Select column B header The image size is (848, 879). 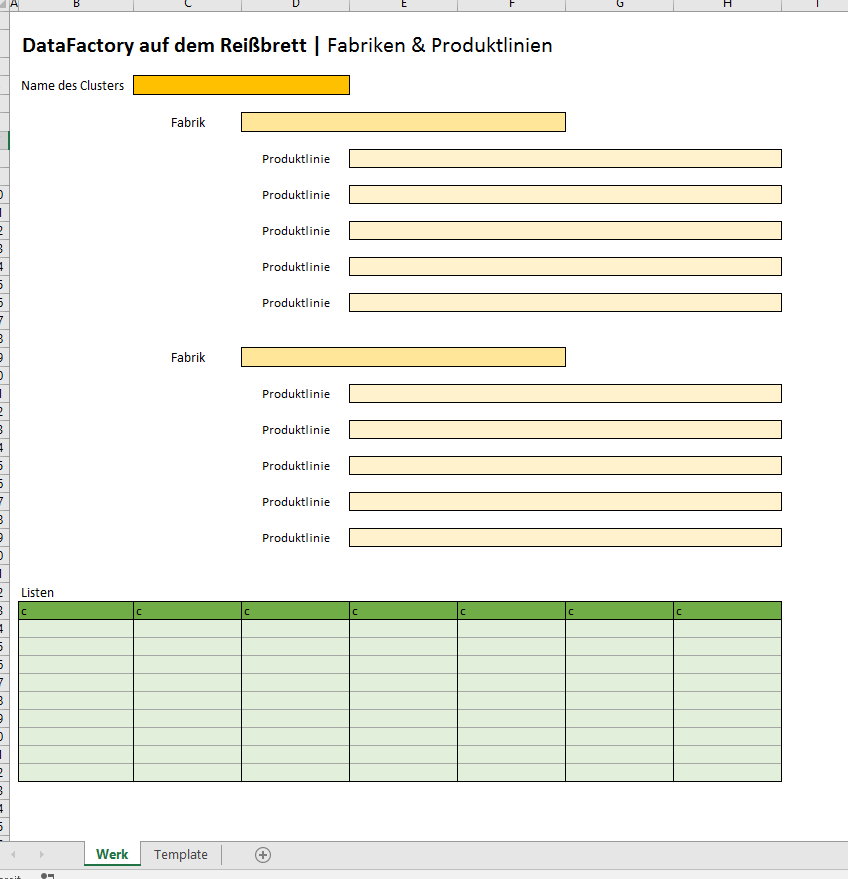click(x=76, y=5)
